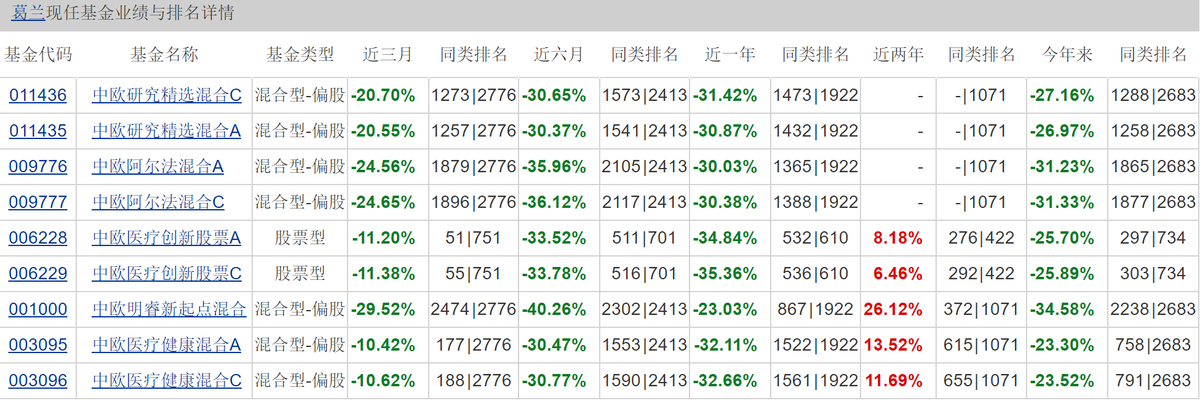Open fund code 001000 link
The image size is (1200, 406).
click(38, 310)
